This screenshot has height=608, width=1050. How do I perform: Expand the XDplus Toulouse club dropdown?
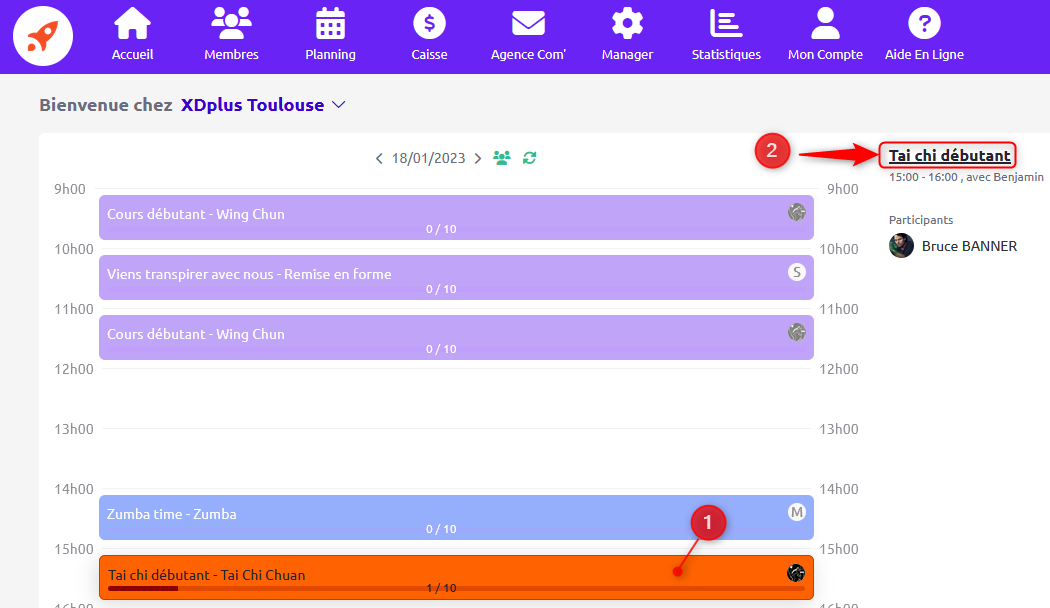[x=338, y=105]
